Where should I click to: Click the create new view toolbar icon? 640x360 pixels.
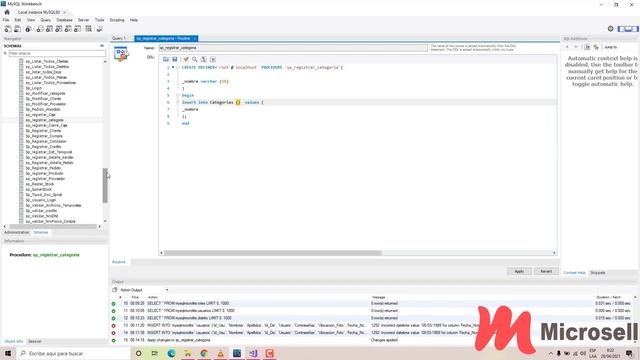tap(58, 29)
